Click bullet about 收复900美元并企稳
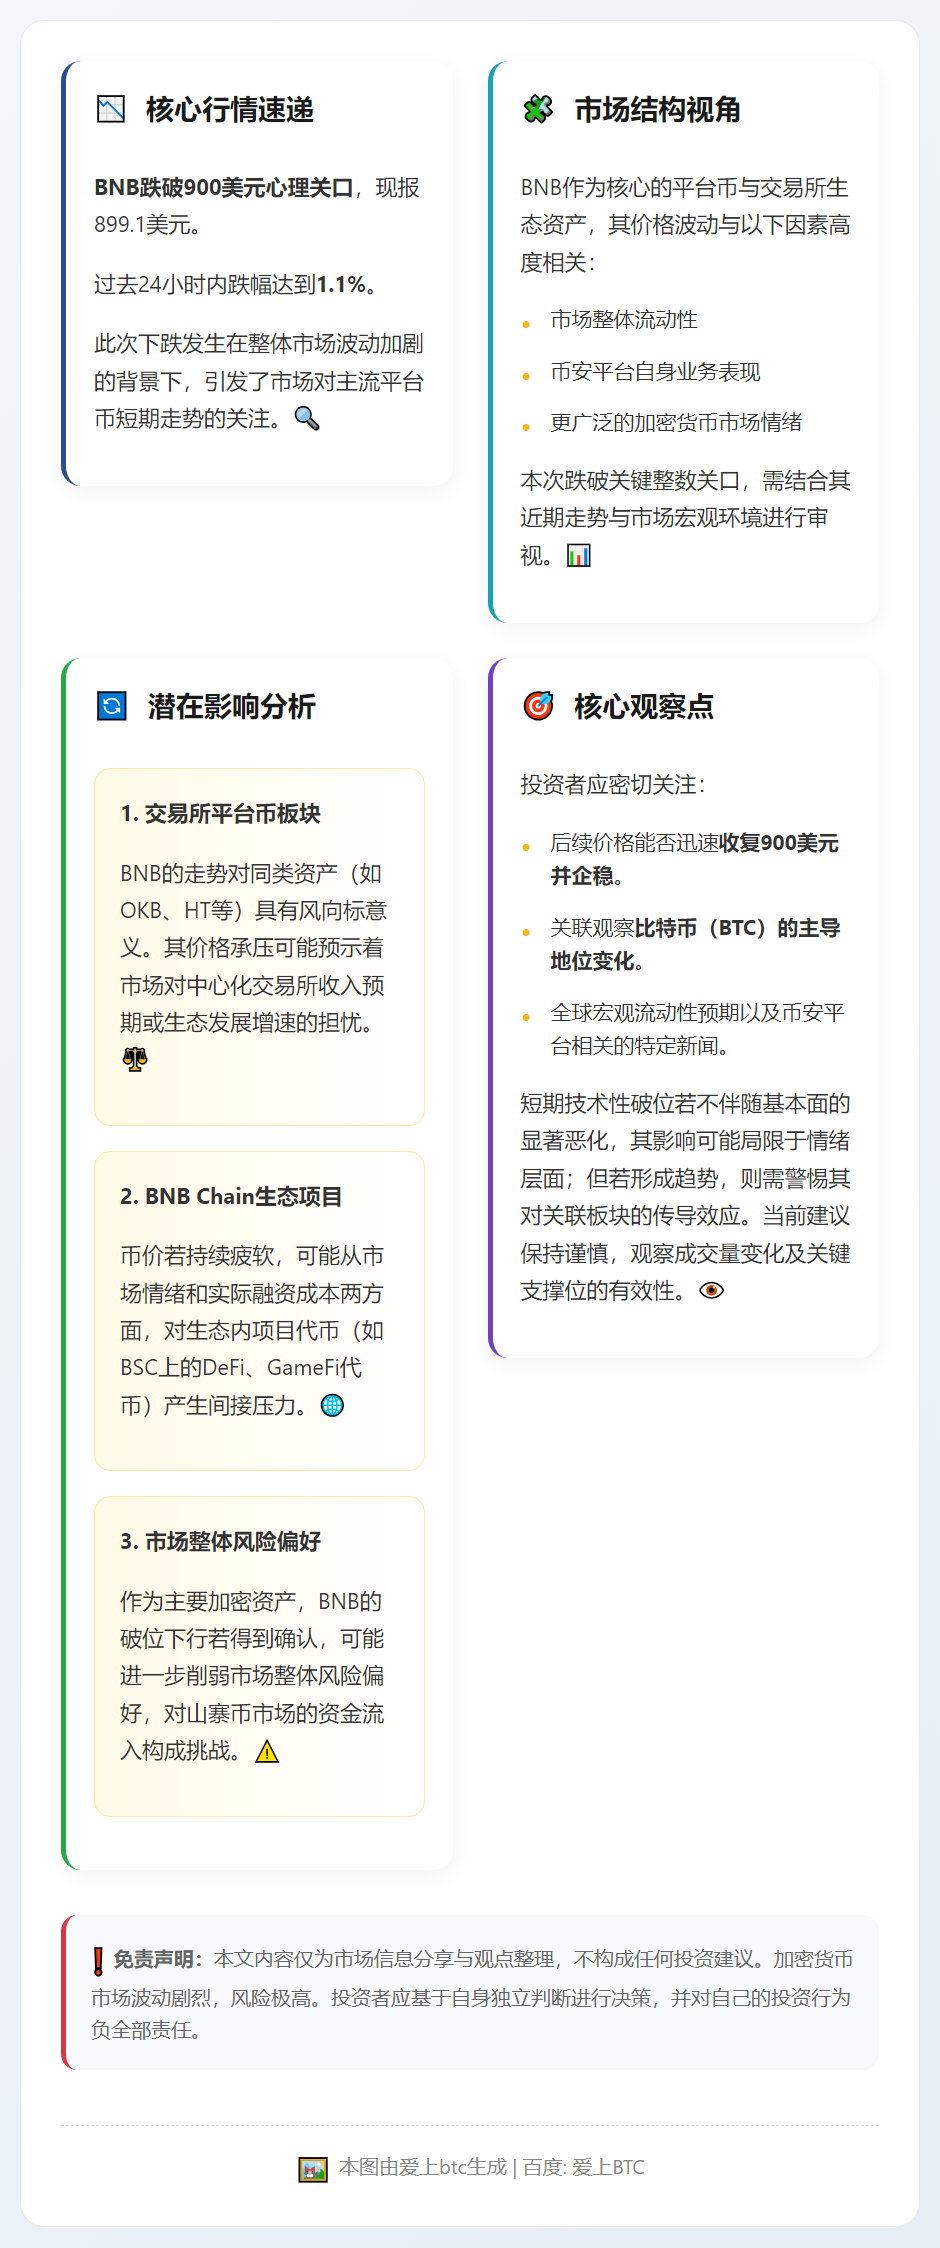This screenshot has width=940, height=2248. (695, 859)
